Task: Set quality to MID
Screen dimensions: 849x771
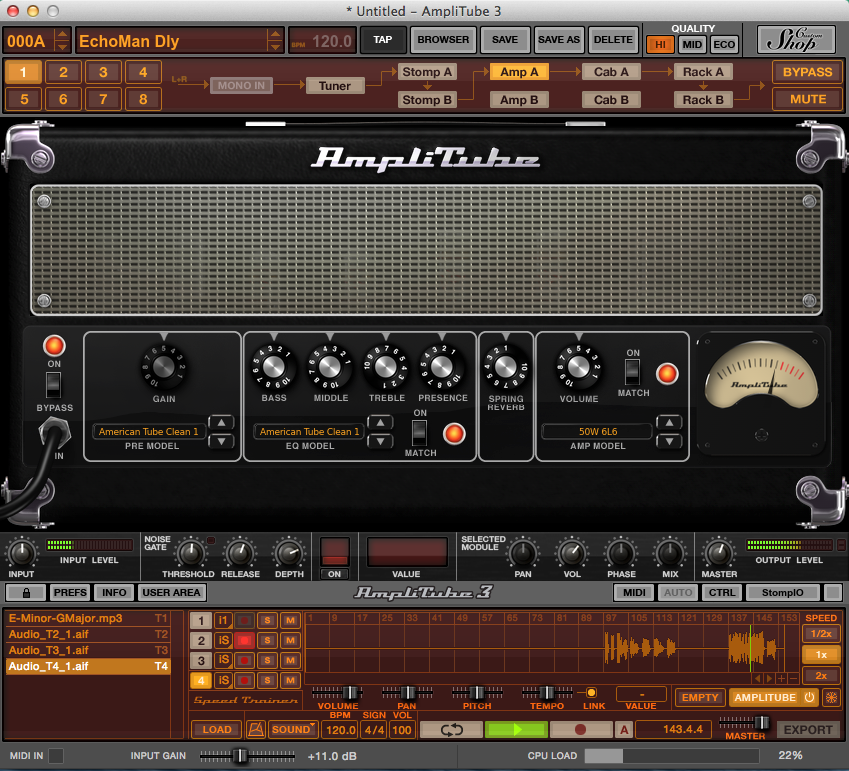Action: tap(692, 44)
